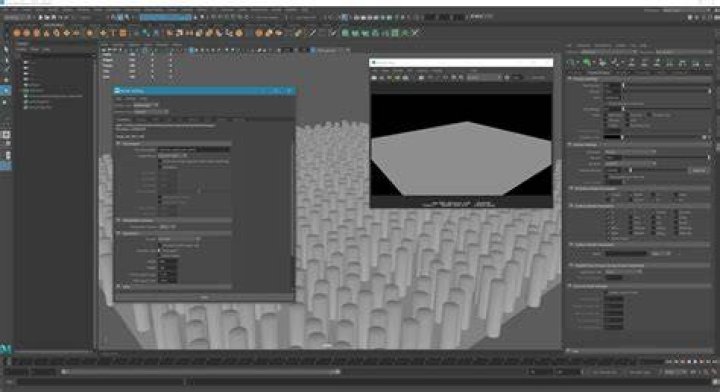The width and height of the screenshot is (720, 392).
Task: Select the Lasso tool in the toolbox
Action: pos(6,60)
